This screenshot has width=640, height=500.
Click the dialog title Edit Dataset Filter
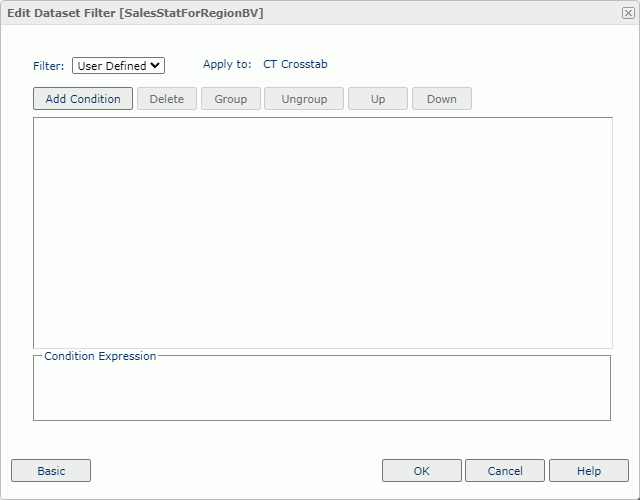tap(135, 13)
